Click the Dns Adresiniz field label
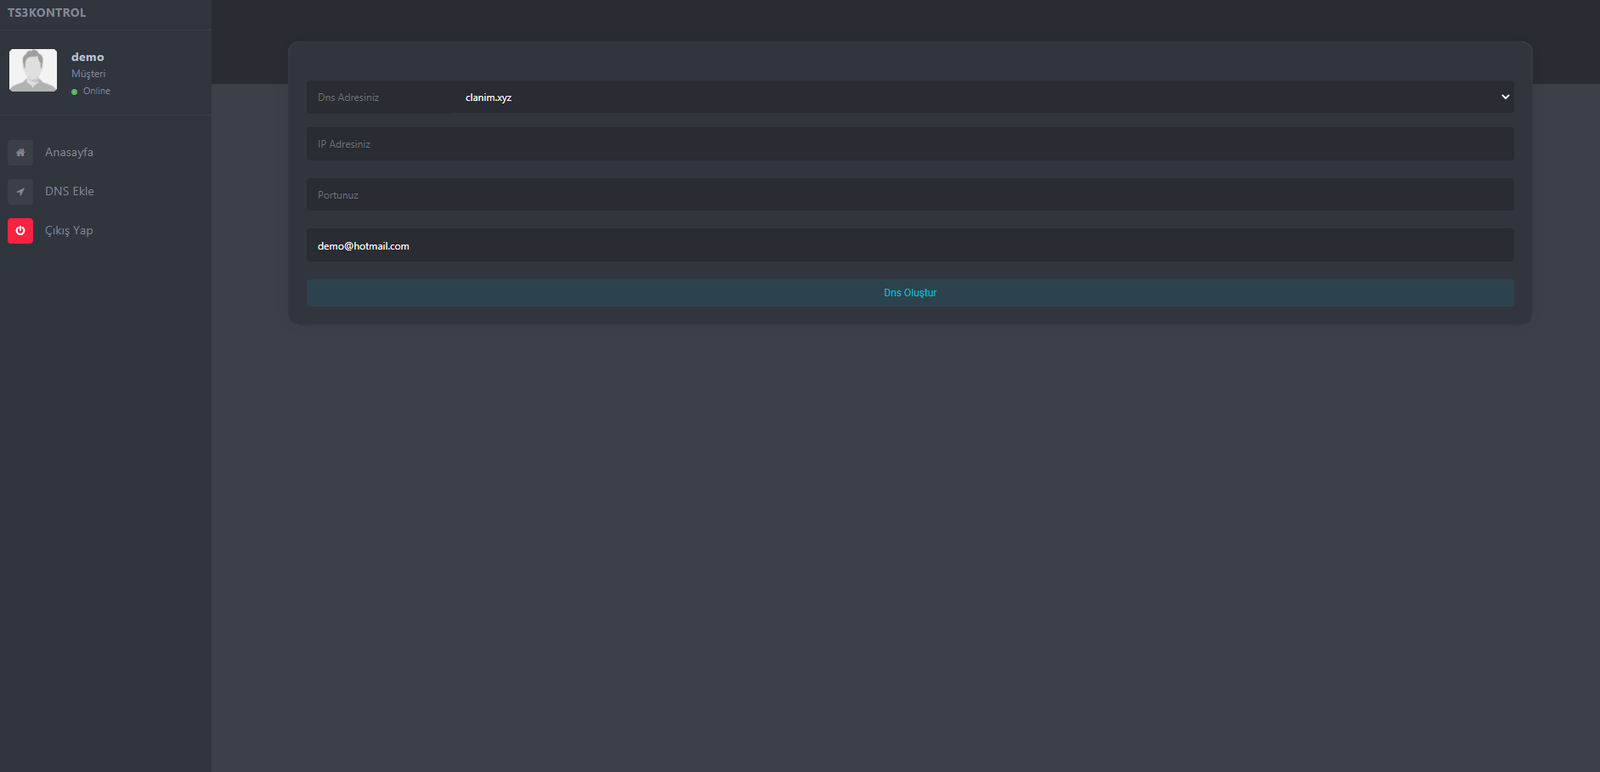 [348, 97]
